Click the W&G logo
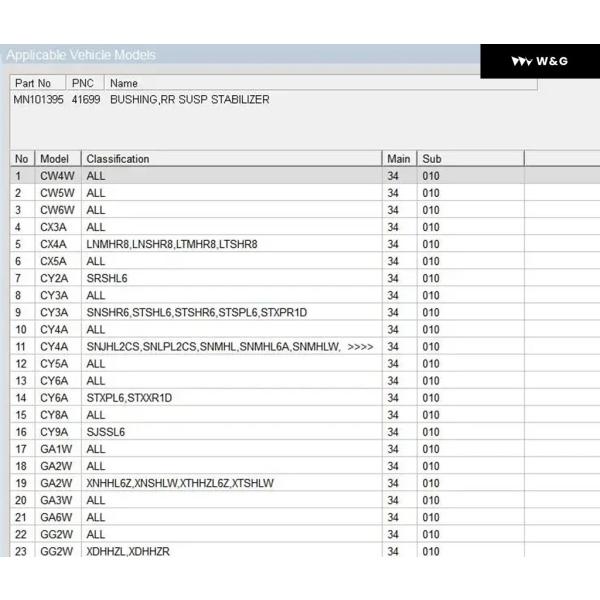 [x=539, y=62]
